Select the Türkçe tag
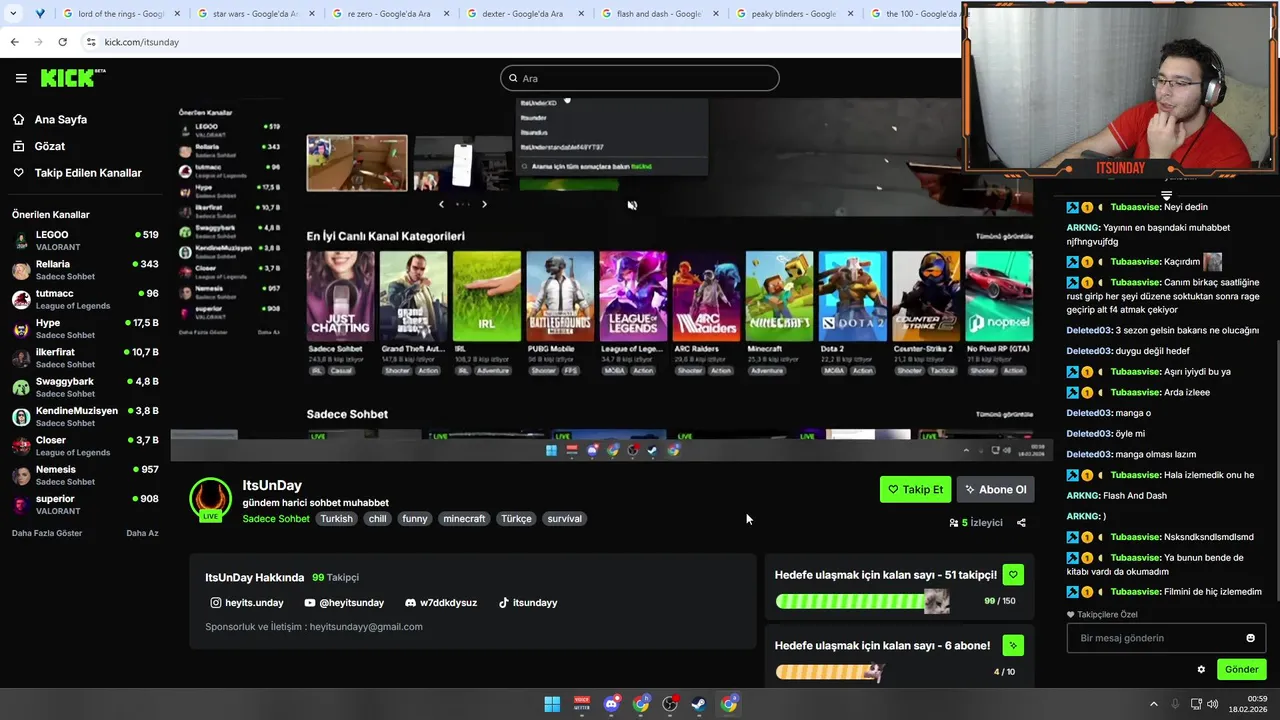The height and width of the screenshot is (720, 1280). point(517,519)
